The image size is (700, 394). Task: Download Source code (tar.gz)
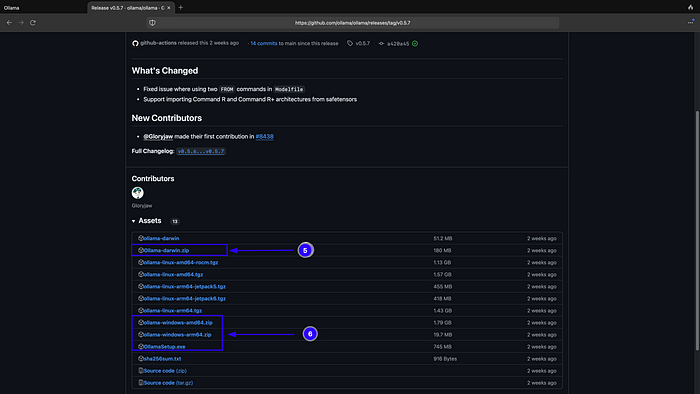pyautogui.click(x=168, y=383)
